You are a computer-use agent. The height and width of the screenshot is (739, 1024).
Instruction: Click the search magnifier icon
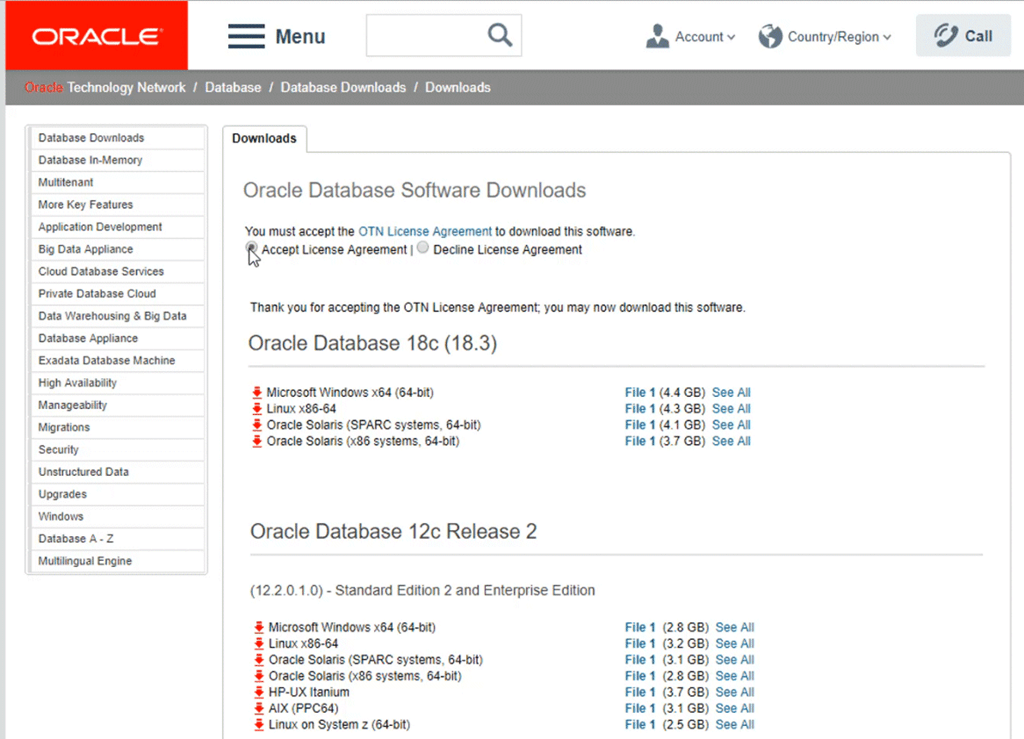click(x=500, y=35)
